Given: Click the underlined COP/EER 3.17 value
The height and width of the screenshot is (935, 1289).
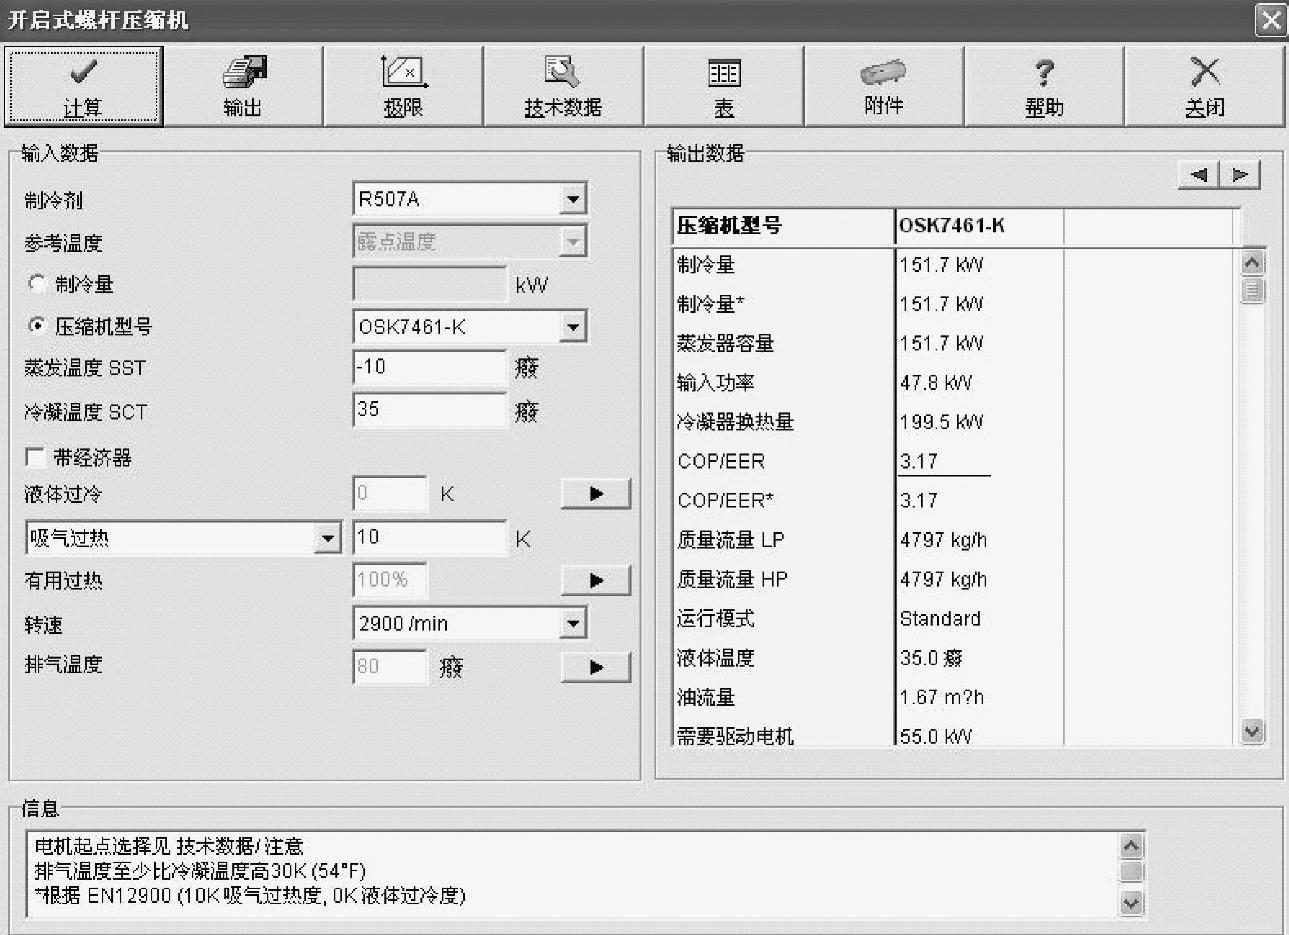Looking at the screenshot, I should 919,461.
